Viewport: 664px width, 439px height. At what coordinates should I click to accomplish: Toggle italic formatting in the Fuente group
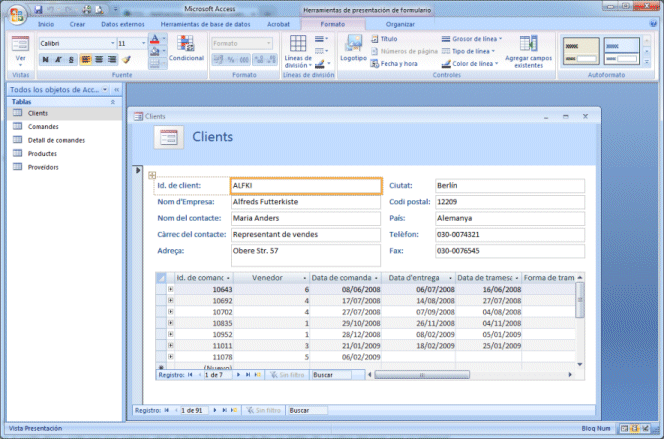coord(58,60)
